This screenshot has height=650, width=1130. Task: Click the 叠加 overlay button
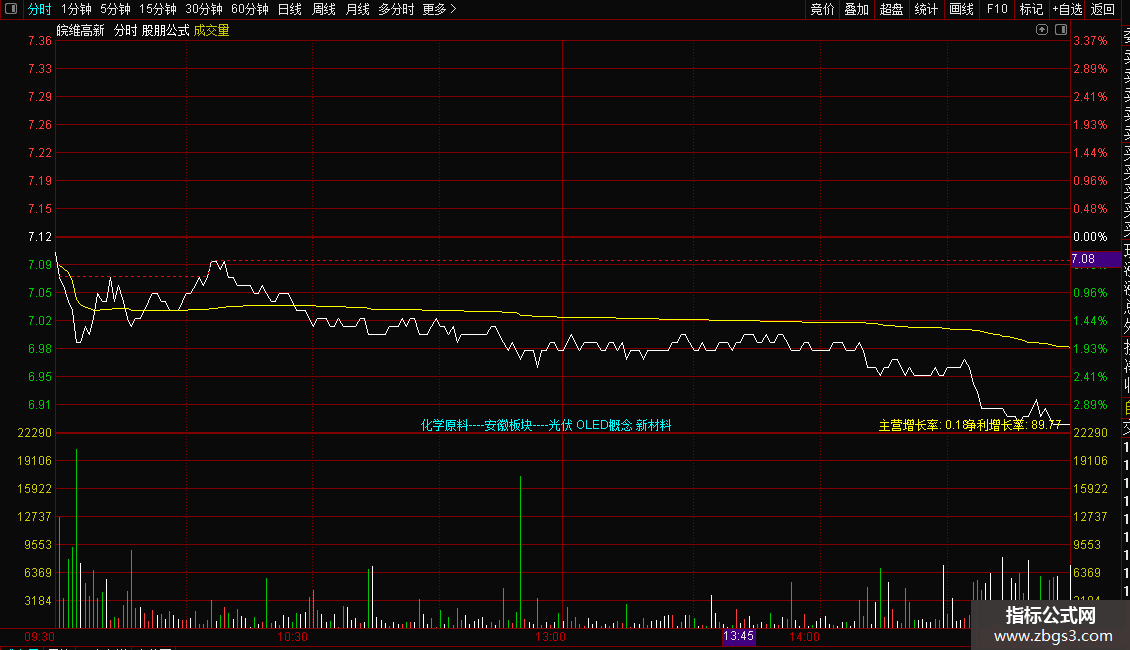(x=857, y=9)
